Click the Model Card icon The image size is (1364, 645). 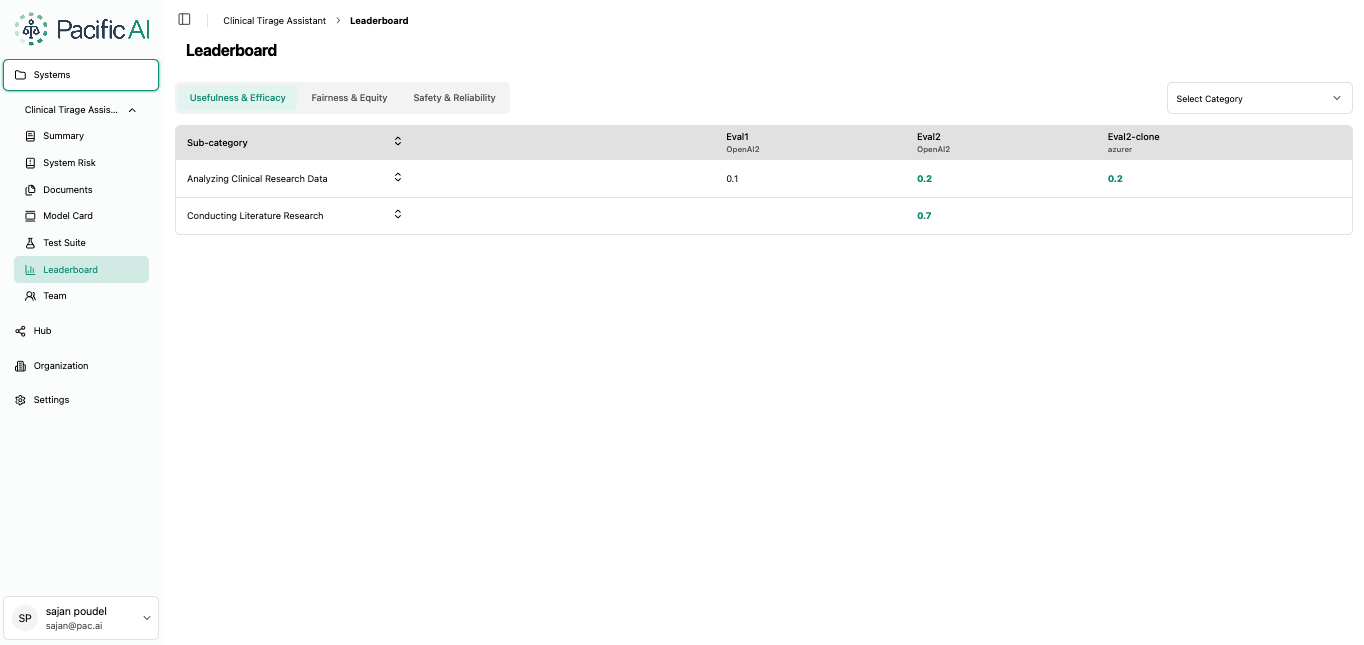(30, 215)
